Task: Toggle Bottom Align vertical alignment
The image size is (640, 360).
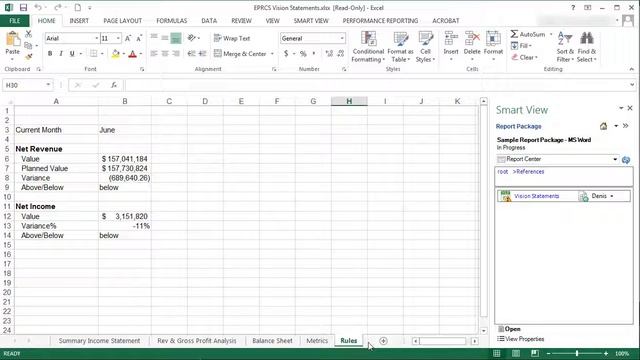Action: click(x=176, y=38)
